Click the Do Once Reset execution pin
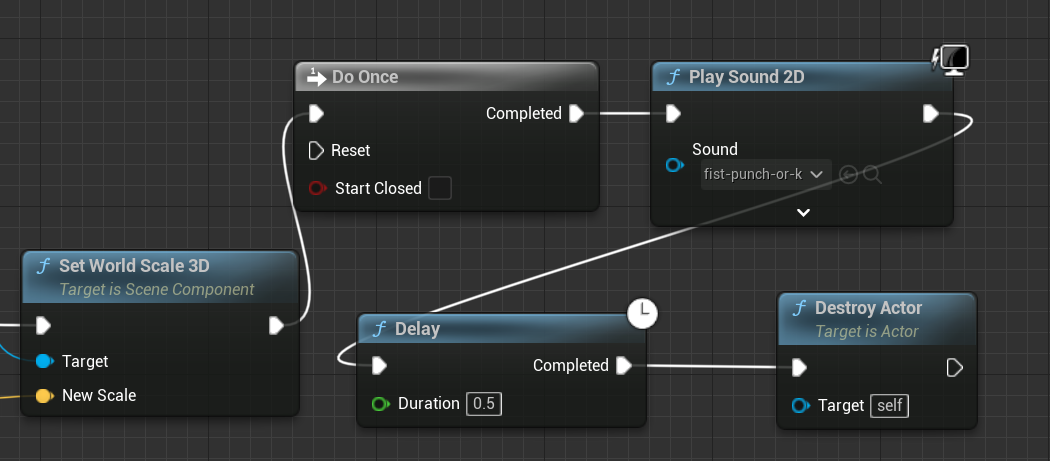This screenshot has width=1050, height=461. point(316,151)
